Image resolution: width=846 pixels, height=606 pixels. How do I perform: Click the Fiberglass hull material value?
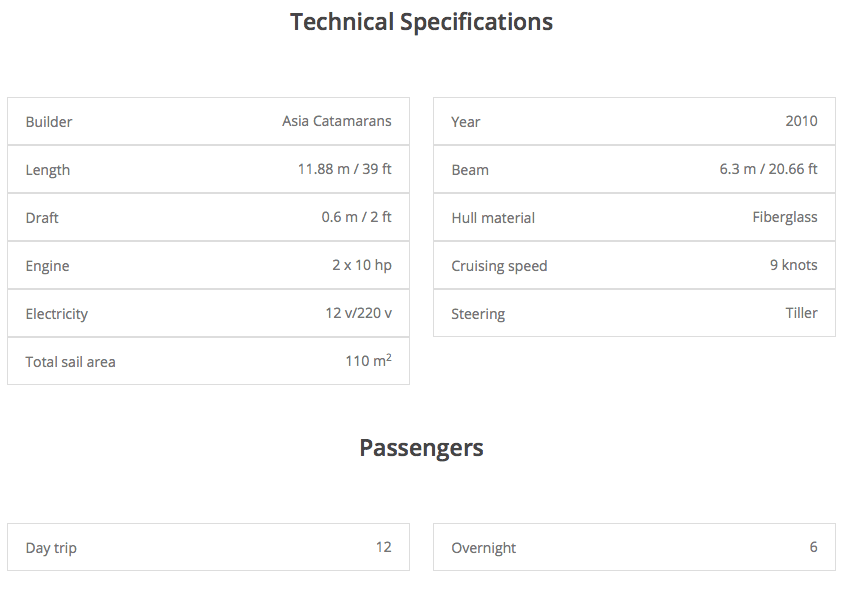pyautogui.click(x=785, y=217)
